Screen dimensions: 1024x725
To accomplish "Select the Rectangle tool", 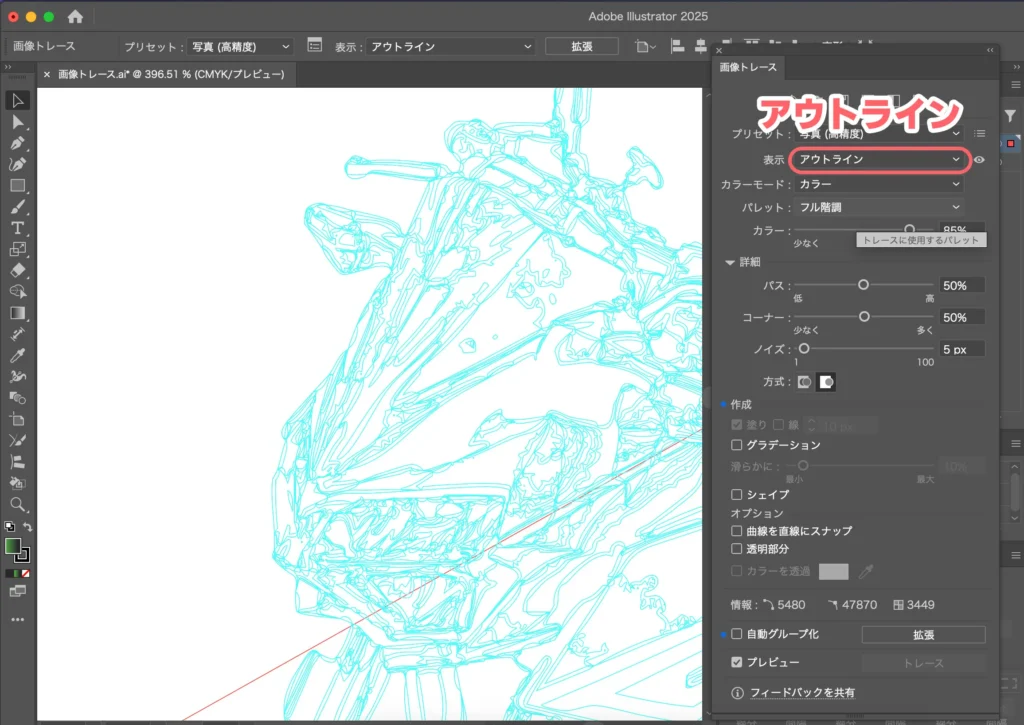I will coord(18,186).
